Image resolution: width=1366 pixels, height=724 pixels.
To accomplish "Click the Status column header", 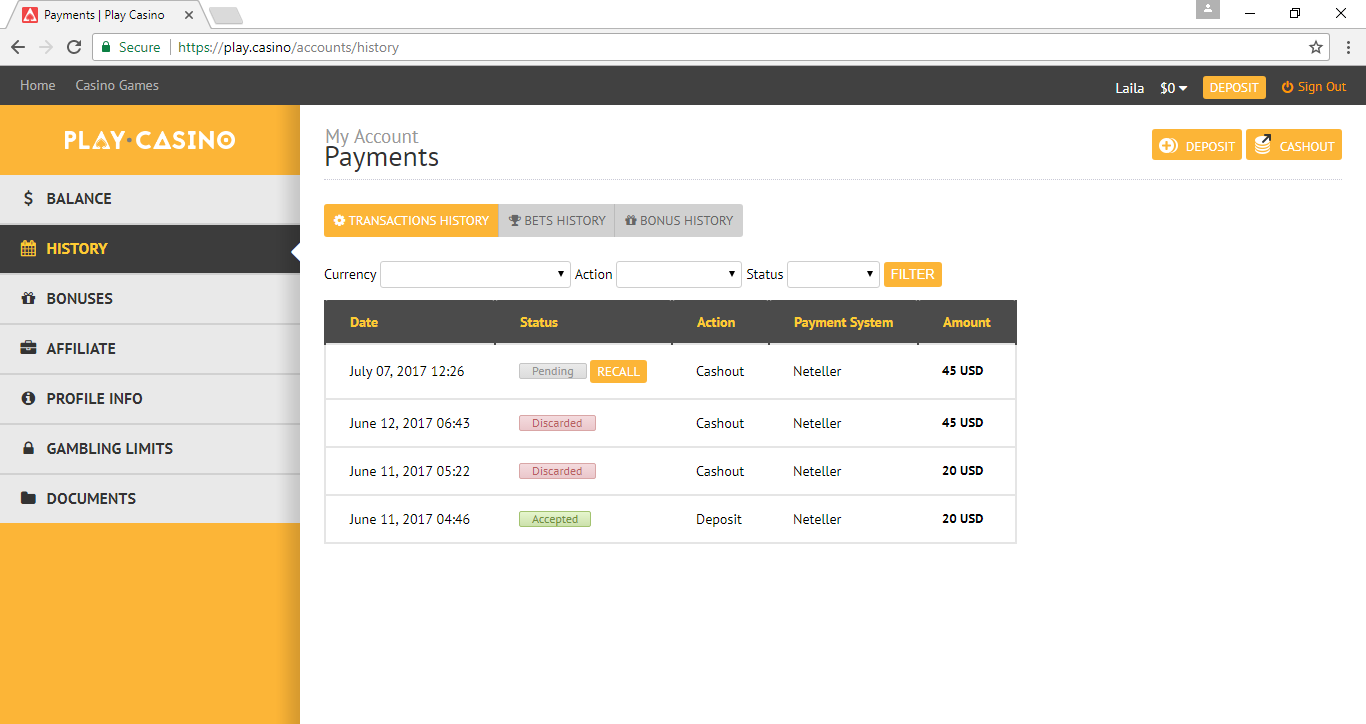I will [x=539, y=322].
